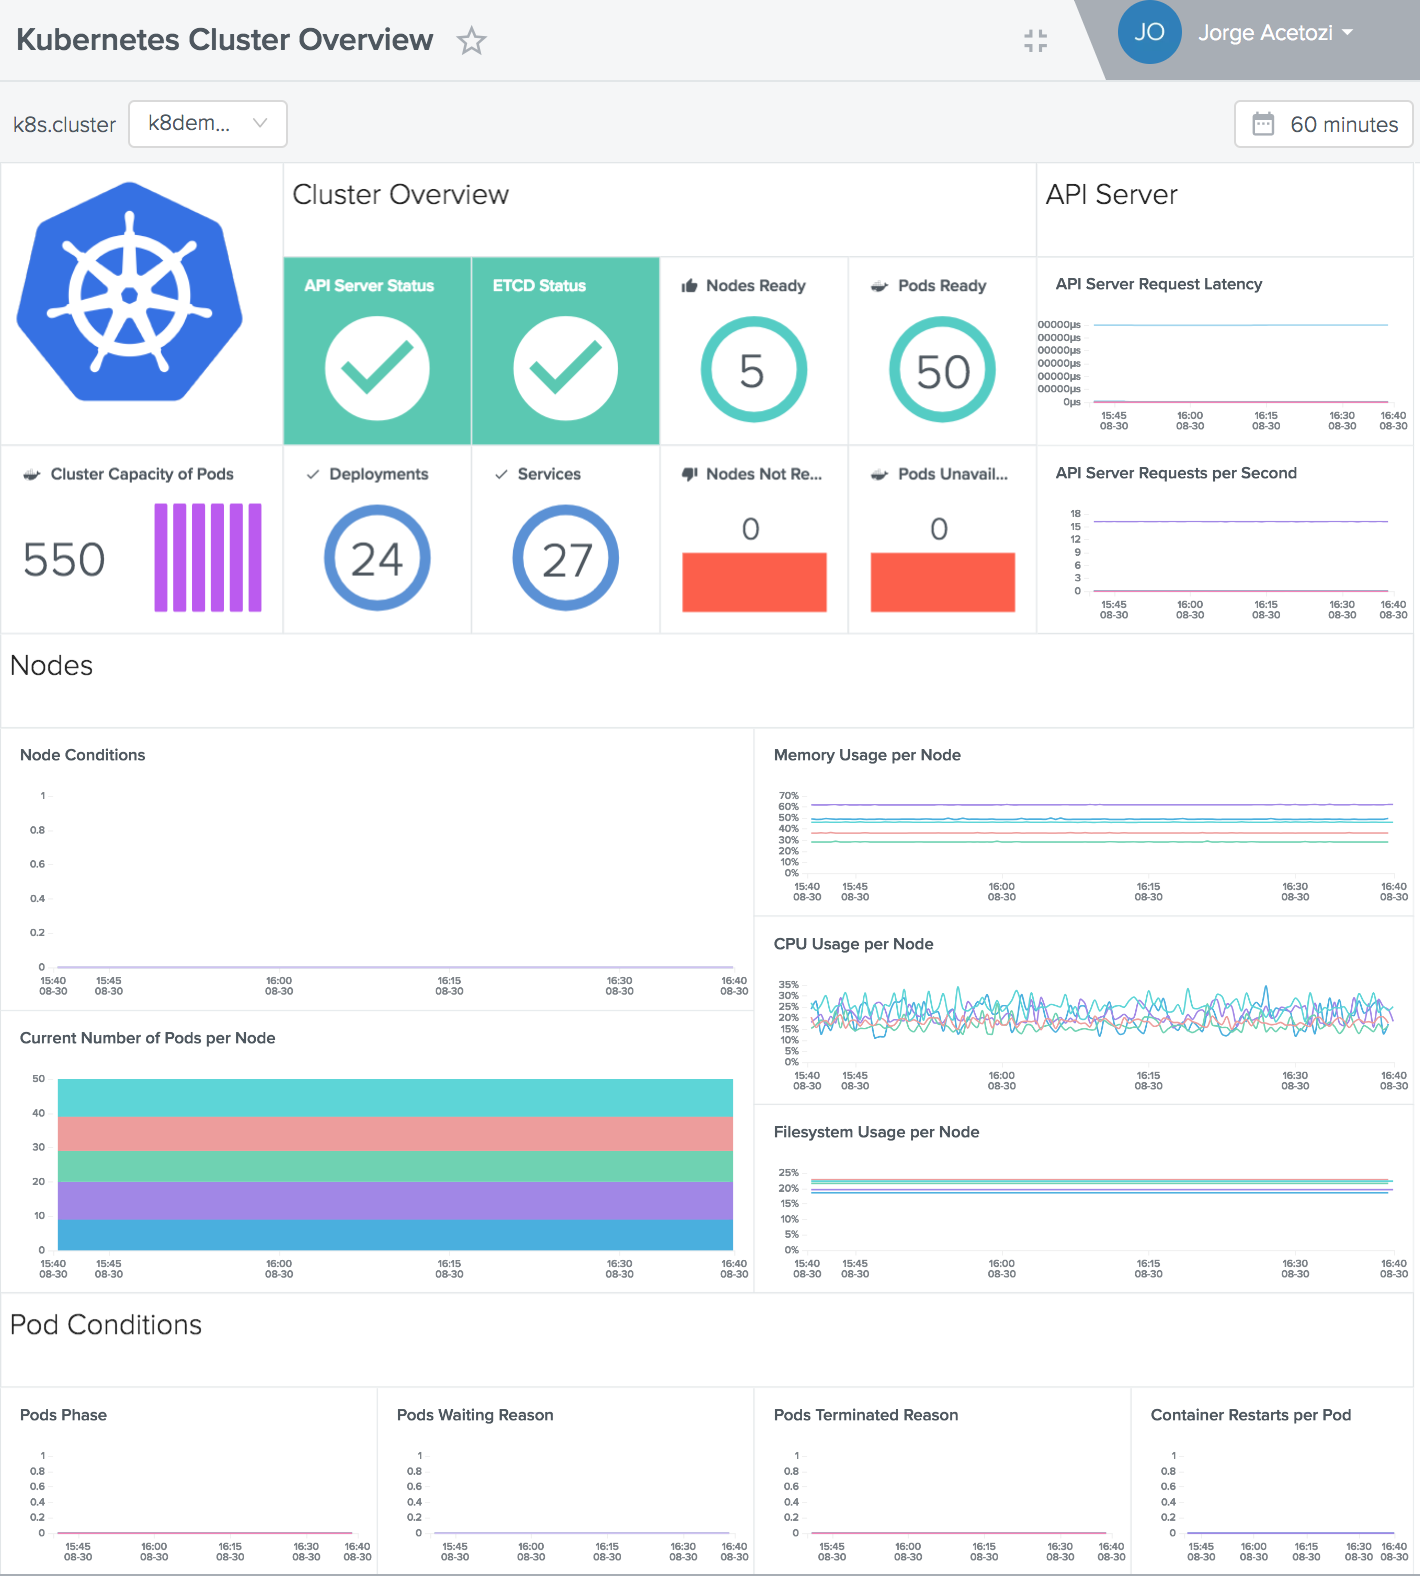Screen dimensions: 1420x1576
Task: Click the Nodes section heading
Action: click(51, 665)
